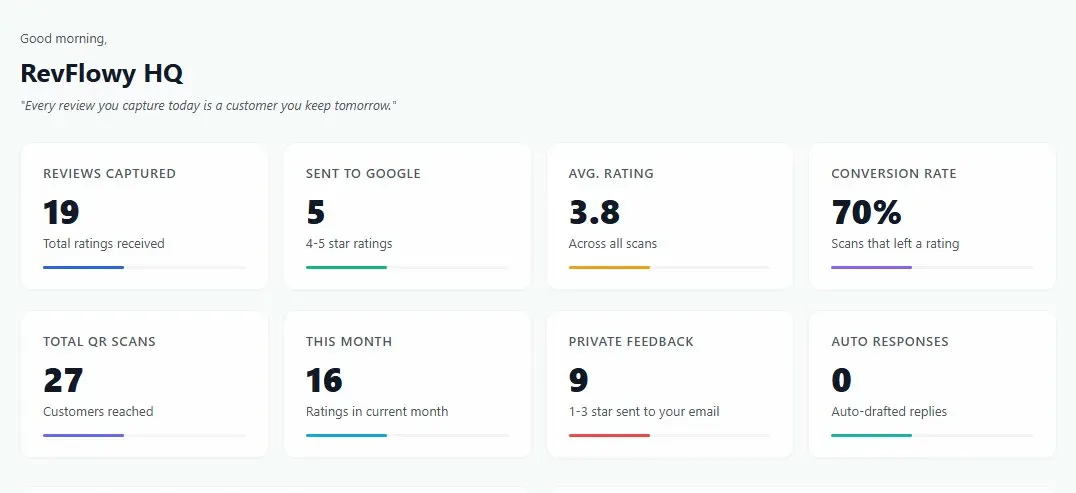Click the blue Reviews Captured progress bar
The height and width of the screenshot is (493, 1076).
click(x=144, y=267)
